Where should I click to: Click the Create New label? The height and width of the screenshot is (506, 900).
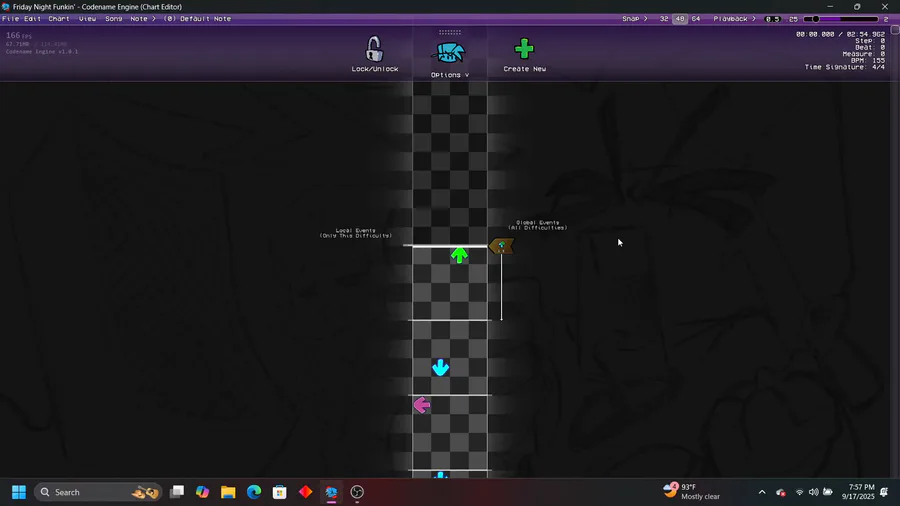525,69
